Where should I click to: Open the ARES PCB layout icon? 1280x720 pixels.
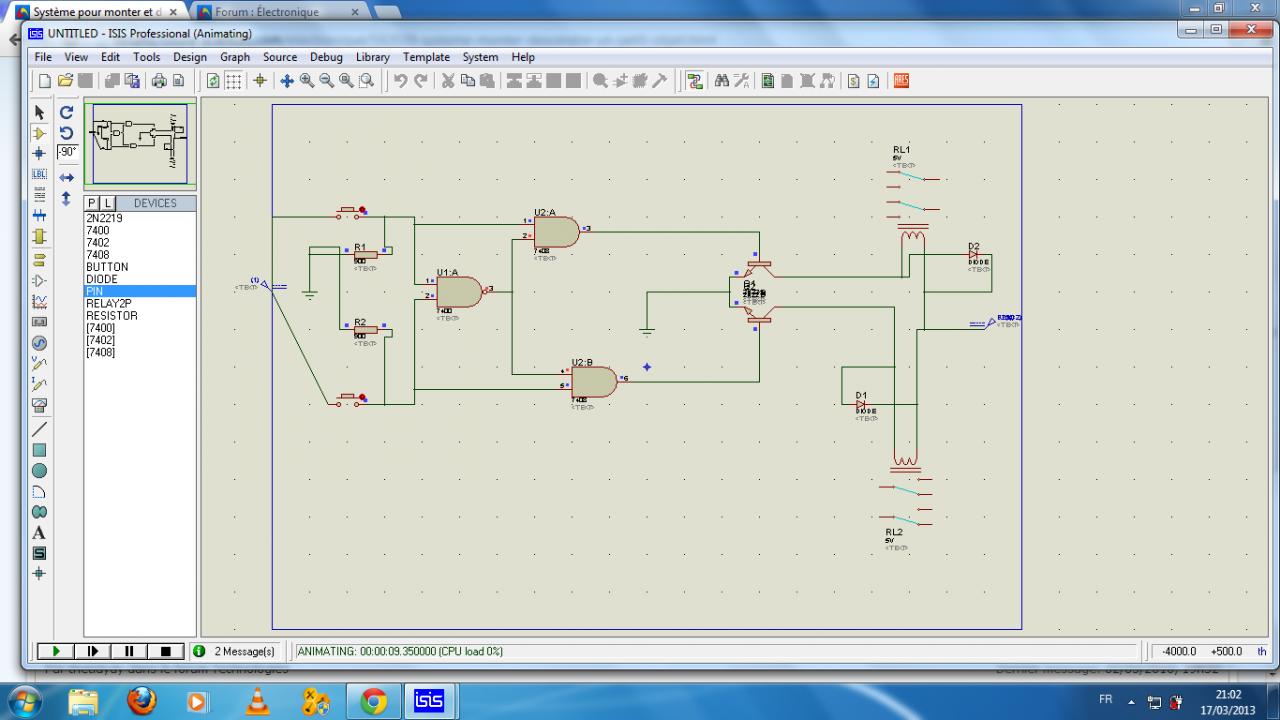coord(900,81)
